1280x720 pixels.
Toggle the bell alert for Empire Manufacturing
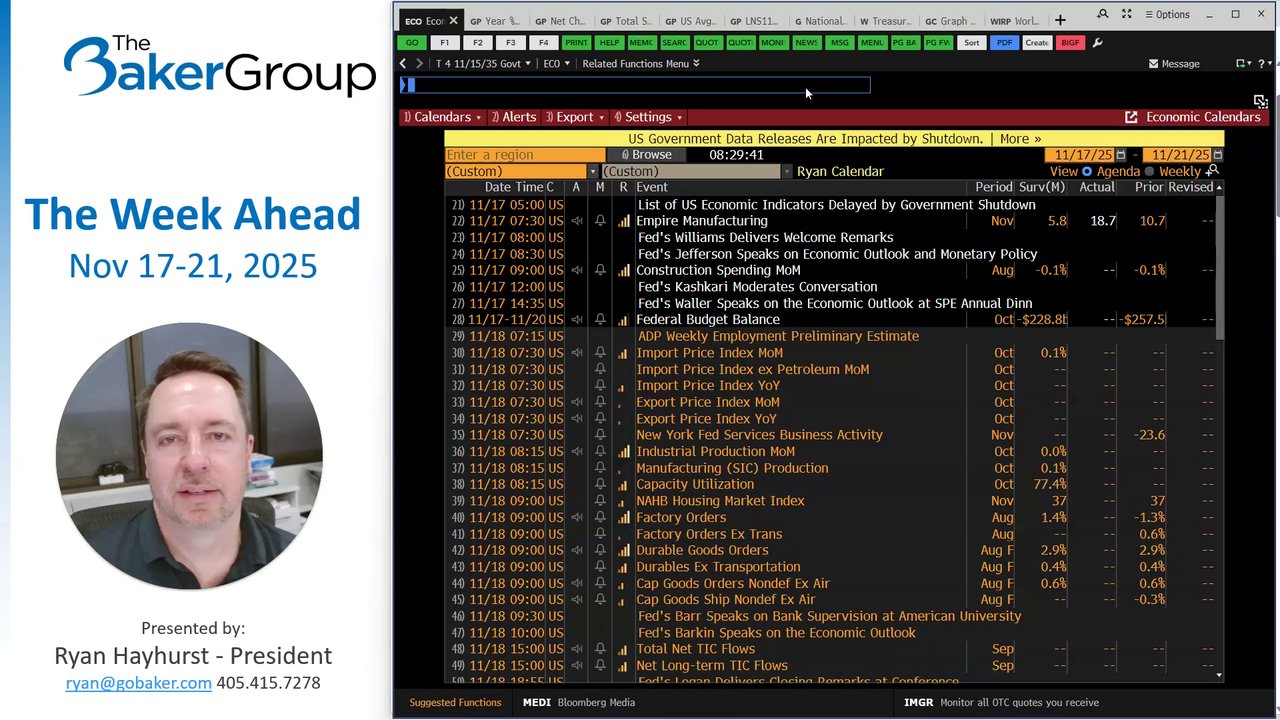point(600,221)
